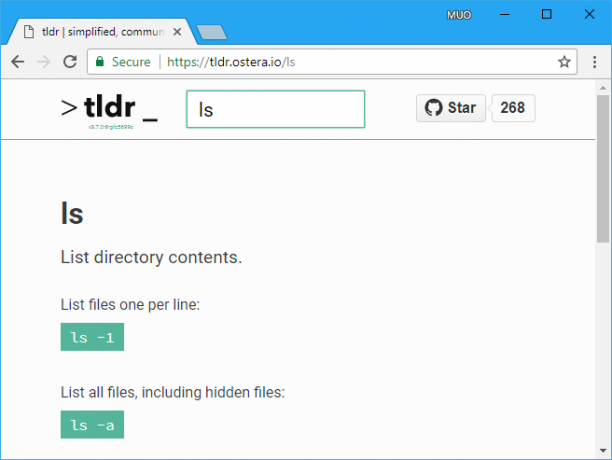Click the vertical scrollbar thumb

603,169
